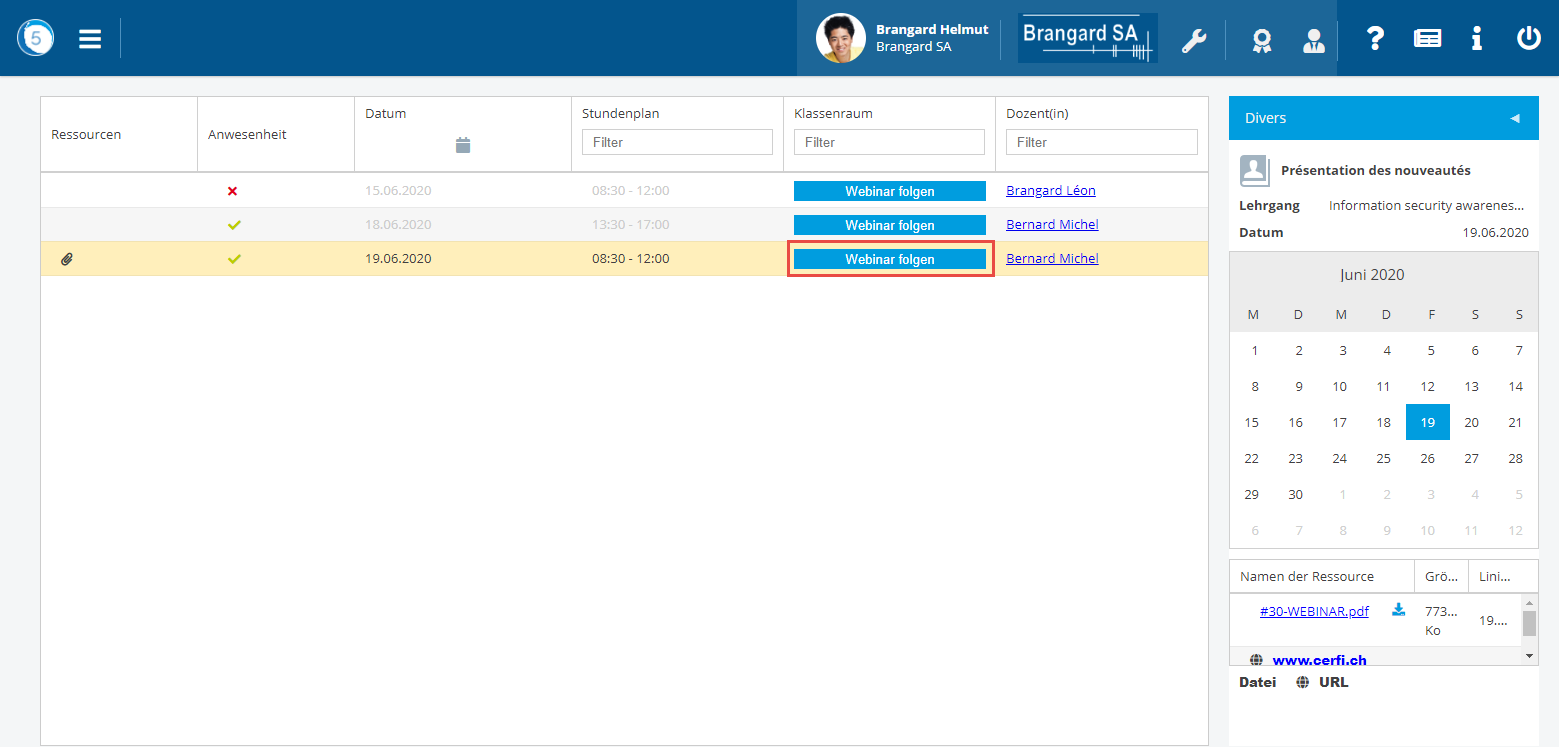Click the info 'i' icon
The height and width of the screenshot is (747, 1559).
pos(1476,39)
